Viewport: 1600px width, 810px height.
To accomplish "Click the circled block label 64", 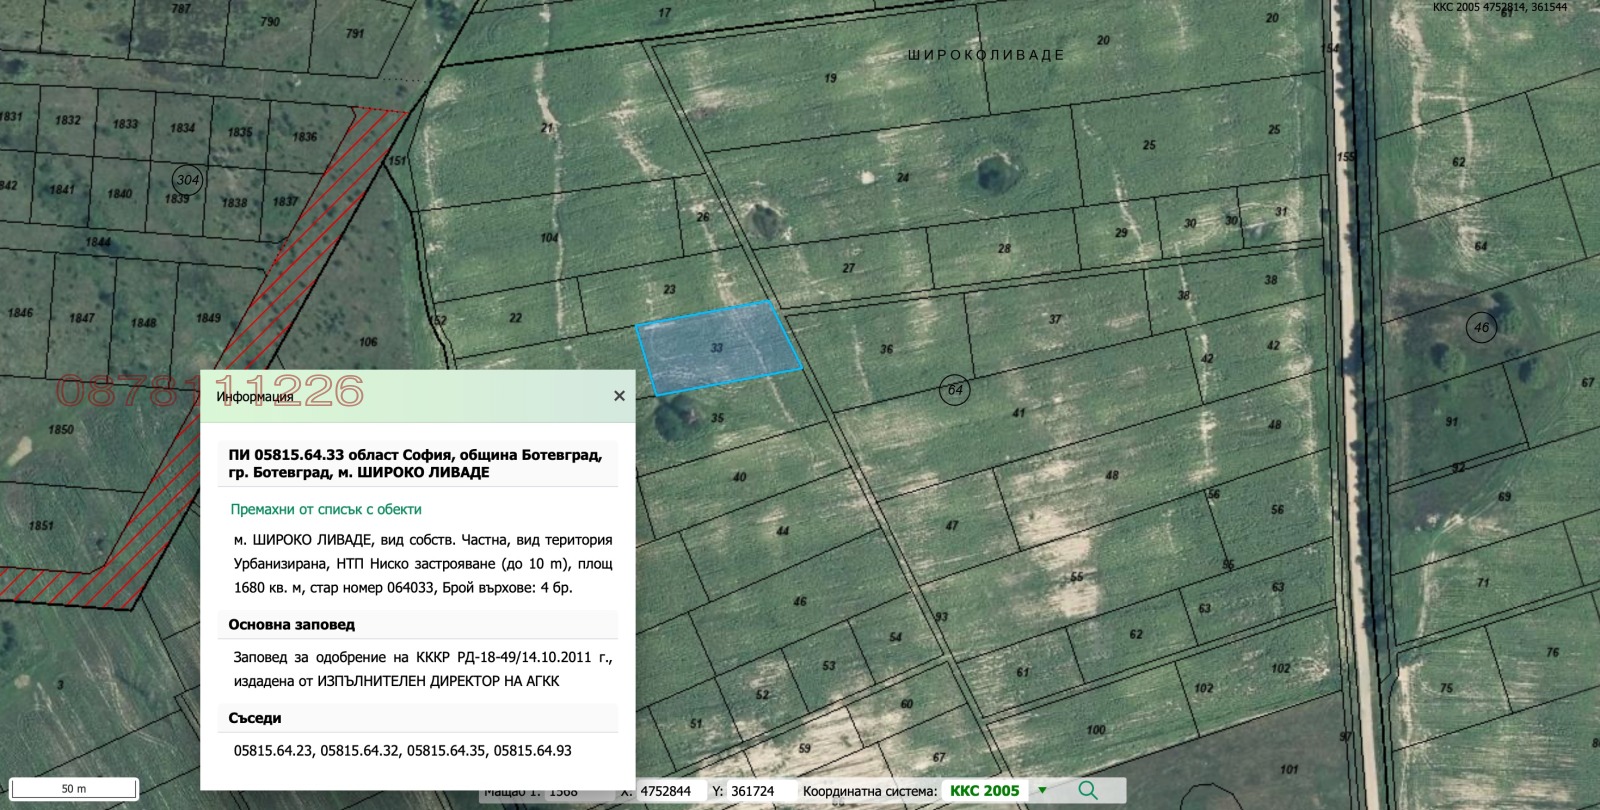I will tap(955, 390).
